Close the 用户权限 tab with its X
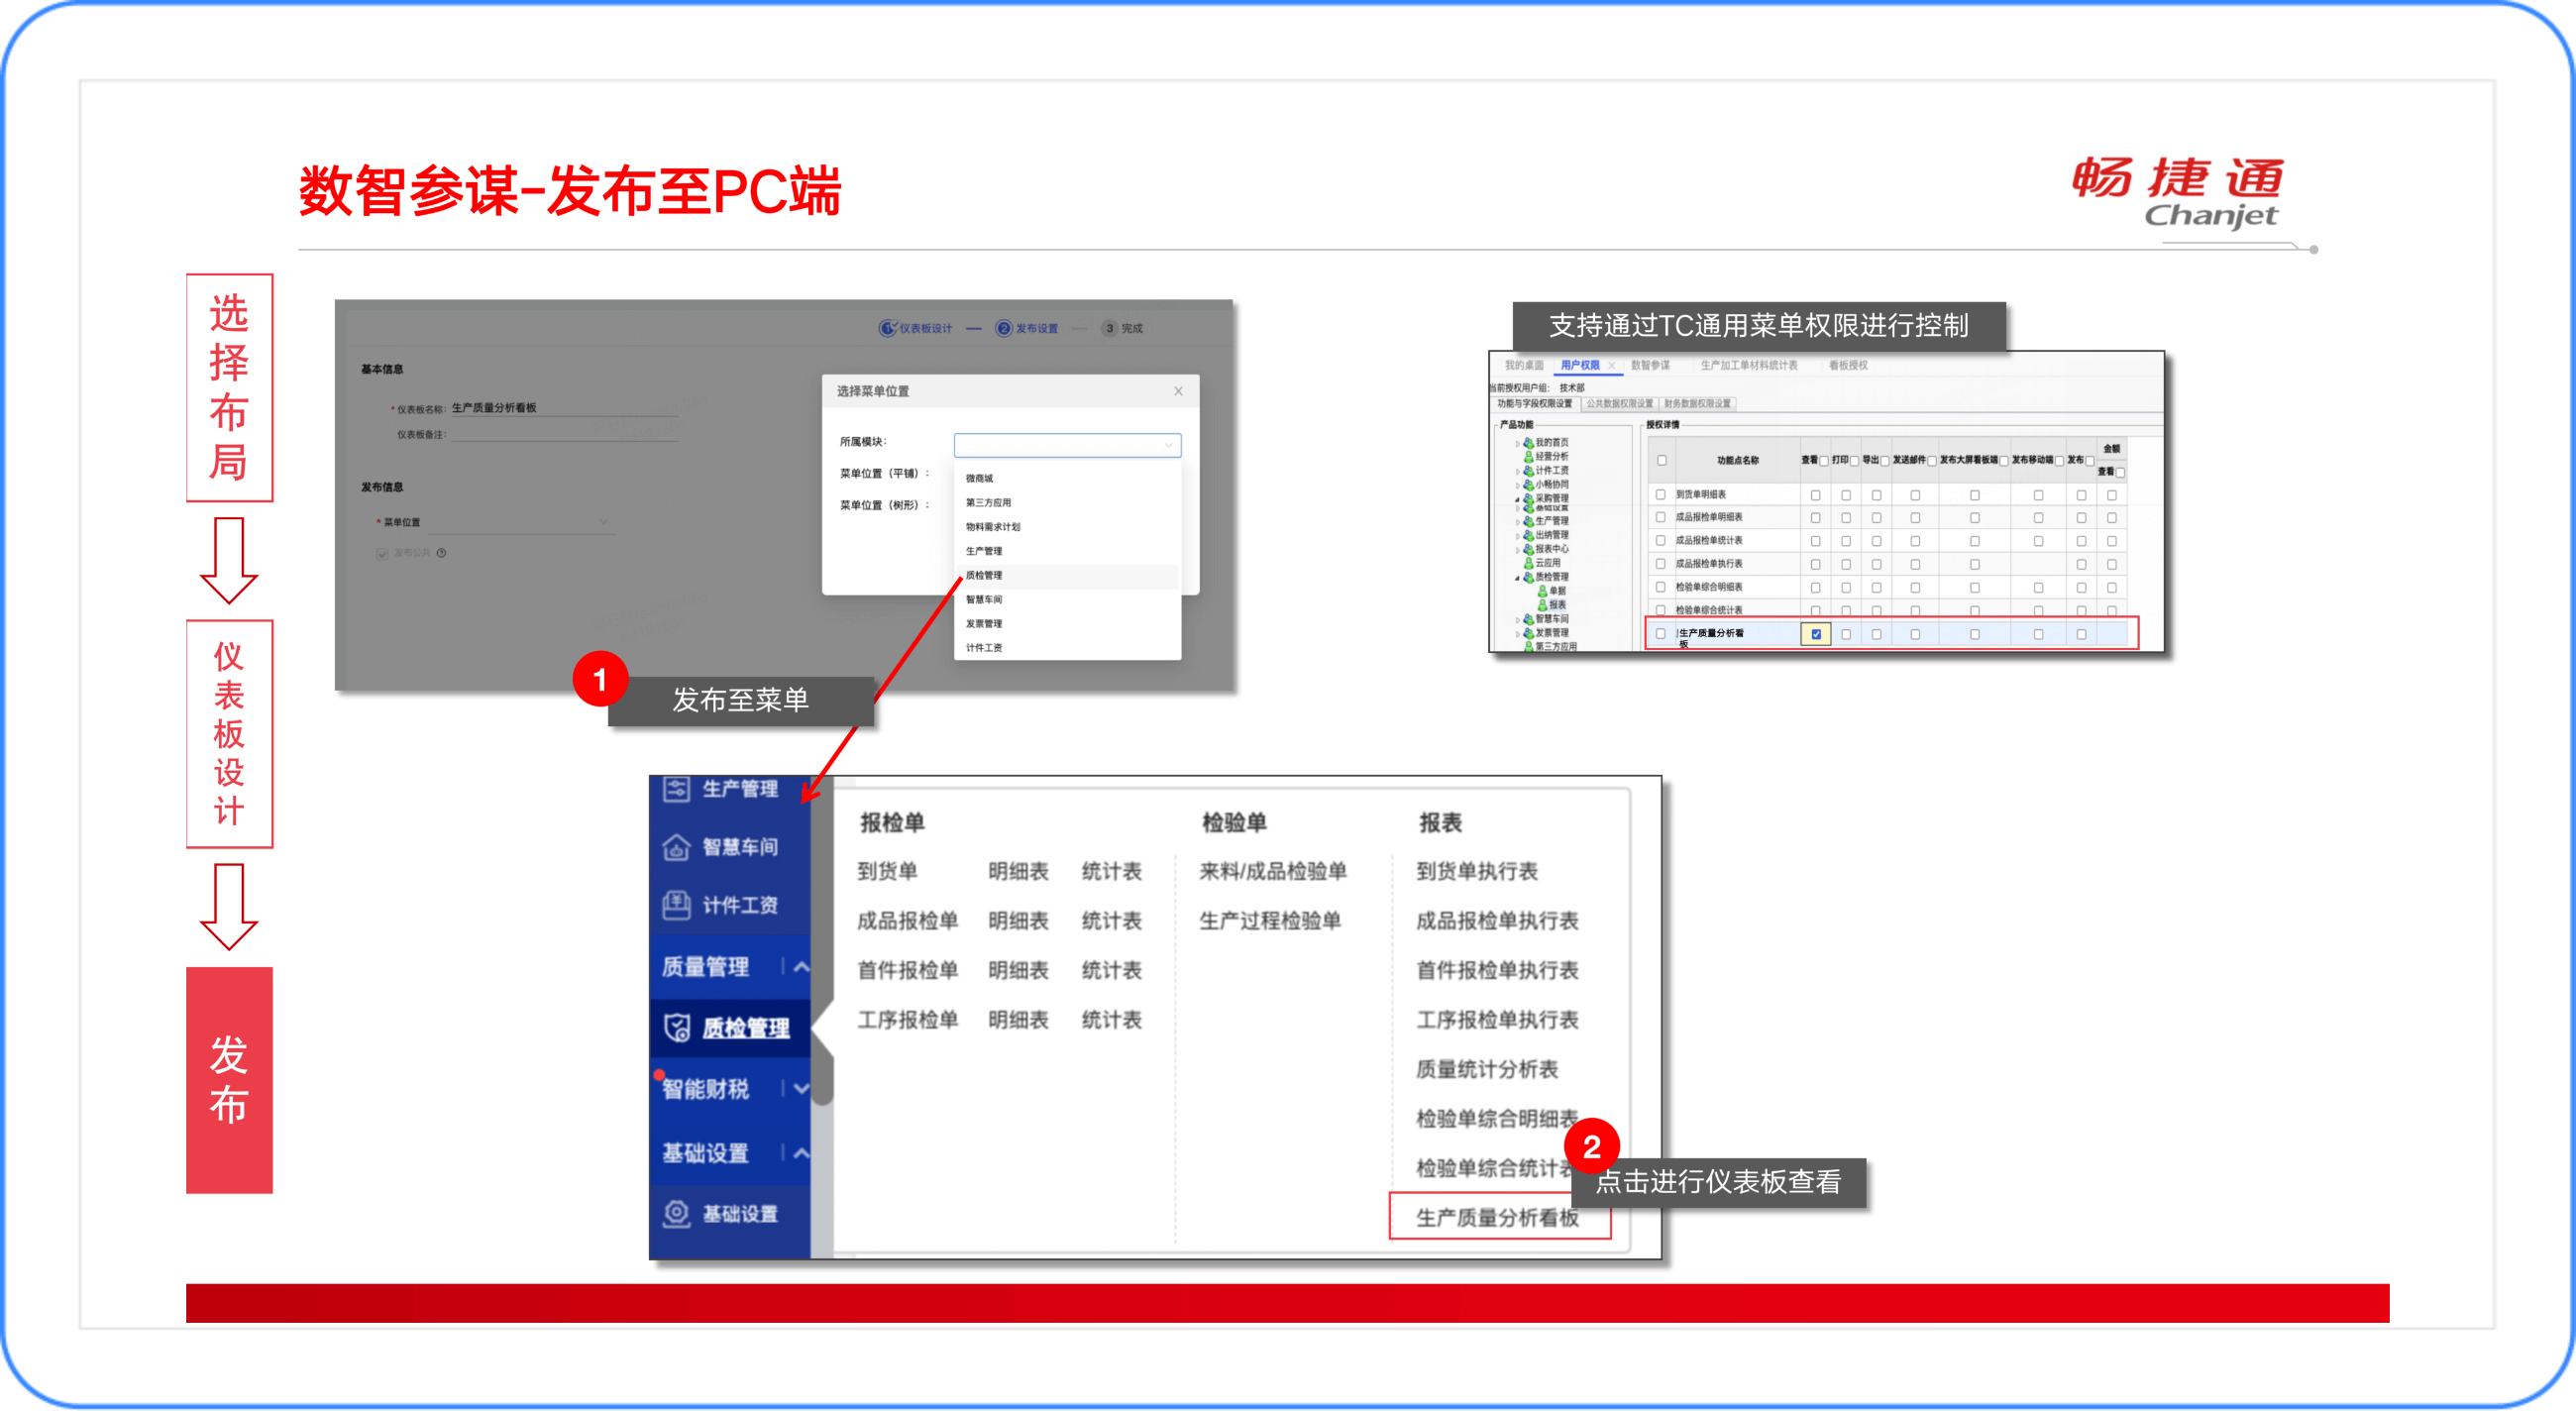2576x1411 pixels. tap(1611, 365)
